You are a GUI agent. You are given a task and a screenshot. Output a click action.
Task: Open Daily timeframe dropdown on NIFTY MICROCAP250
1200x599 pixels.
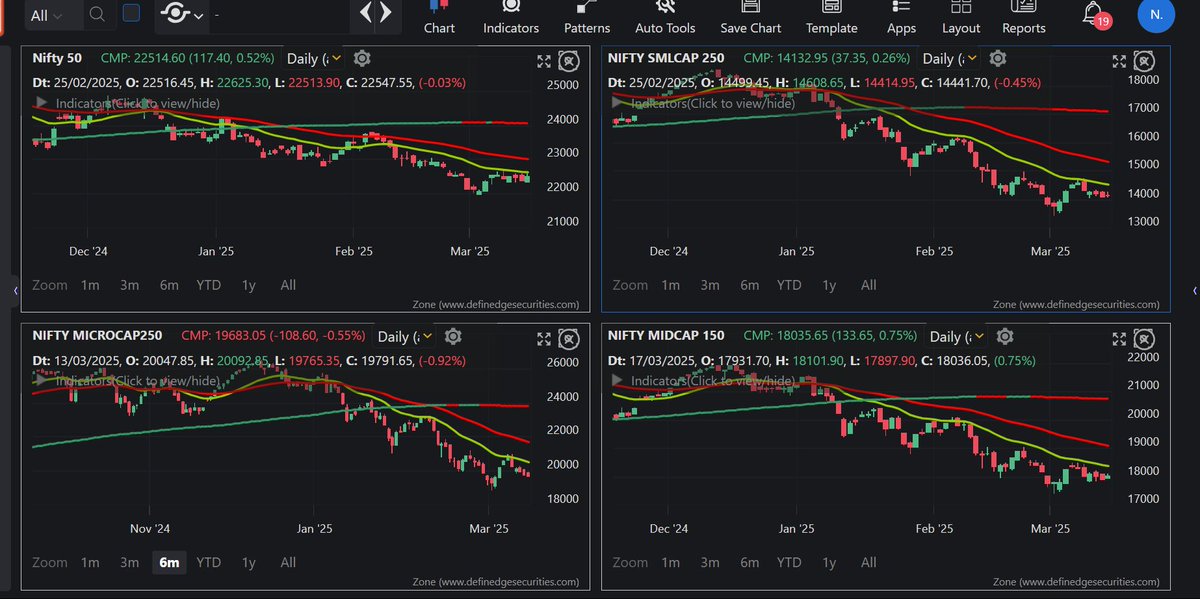pos(405,337)
